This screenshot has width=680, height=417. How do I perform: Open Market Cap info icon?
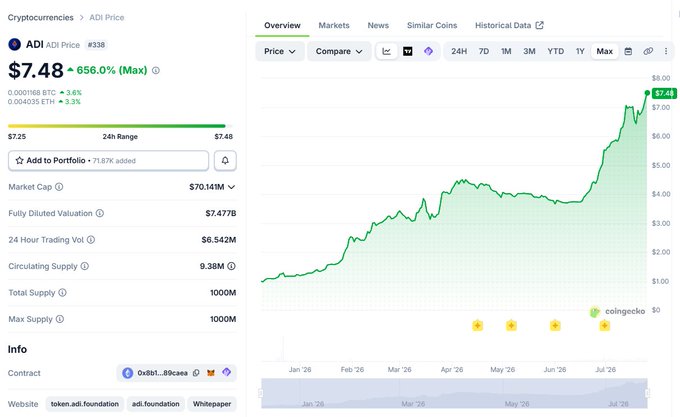59,187
